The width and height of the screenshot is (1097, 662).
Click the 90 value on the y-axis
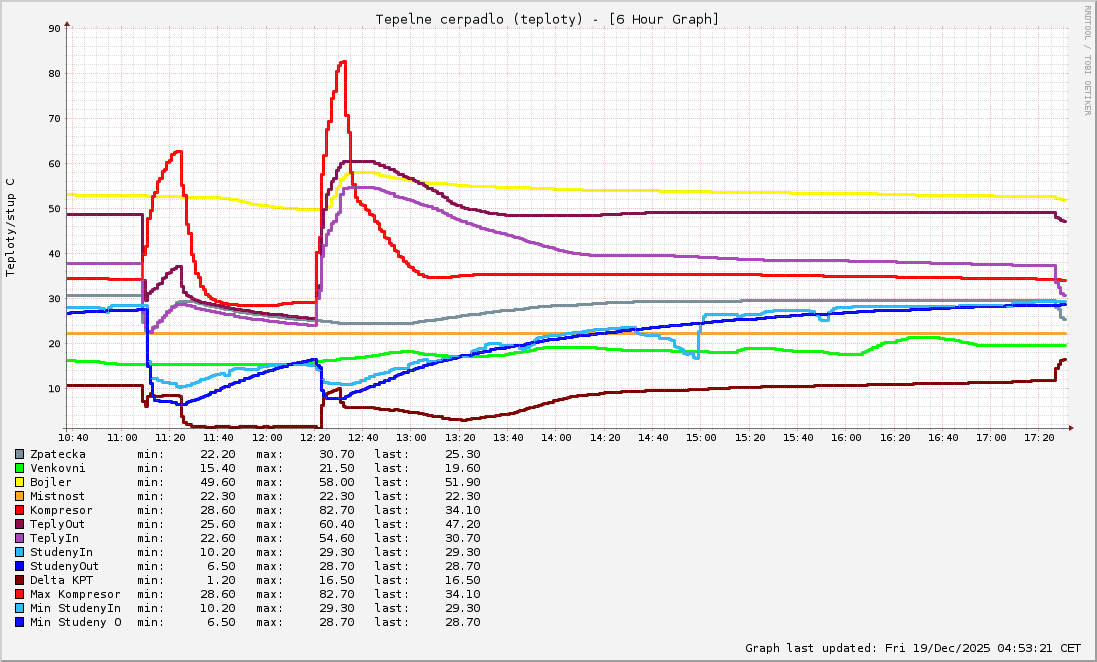(54, 28)
